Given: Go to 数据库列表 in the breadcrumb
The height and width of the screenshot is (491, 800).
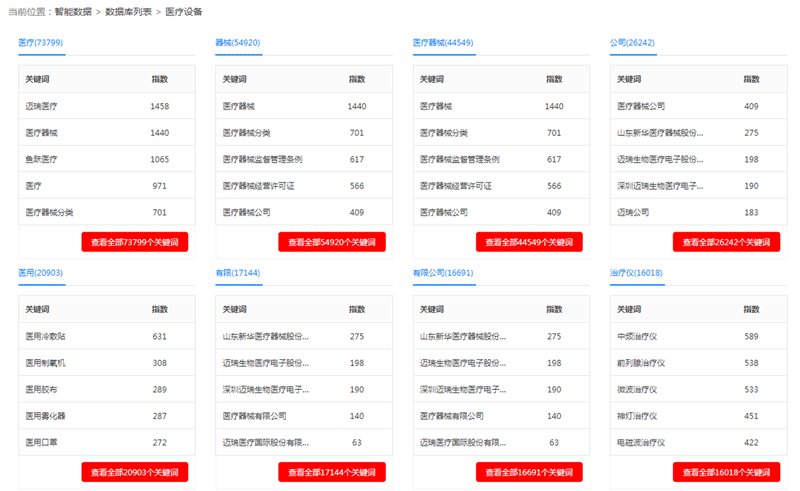Looking at the screenshot, I should [129, 11].
